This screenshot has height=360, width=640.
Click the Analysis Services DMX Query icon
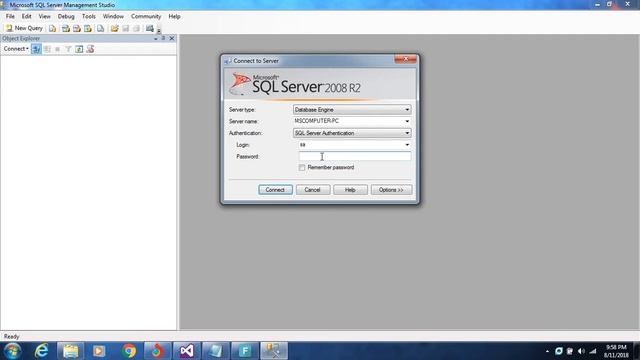point(76,29)
